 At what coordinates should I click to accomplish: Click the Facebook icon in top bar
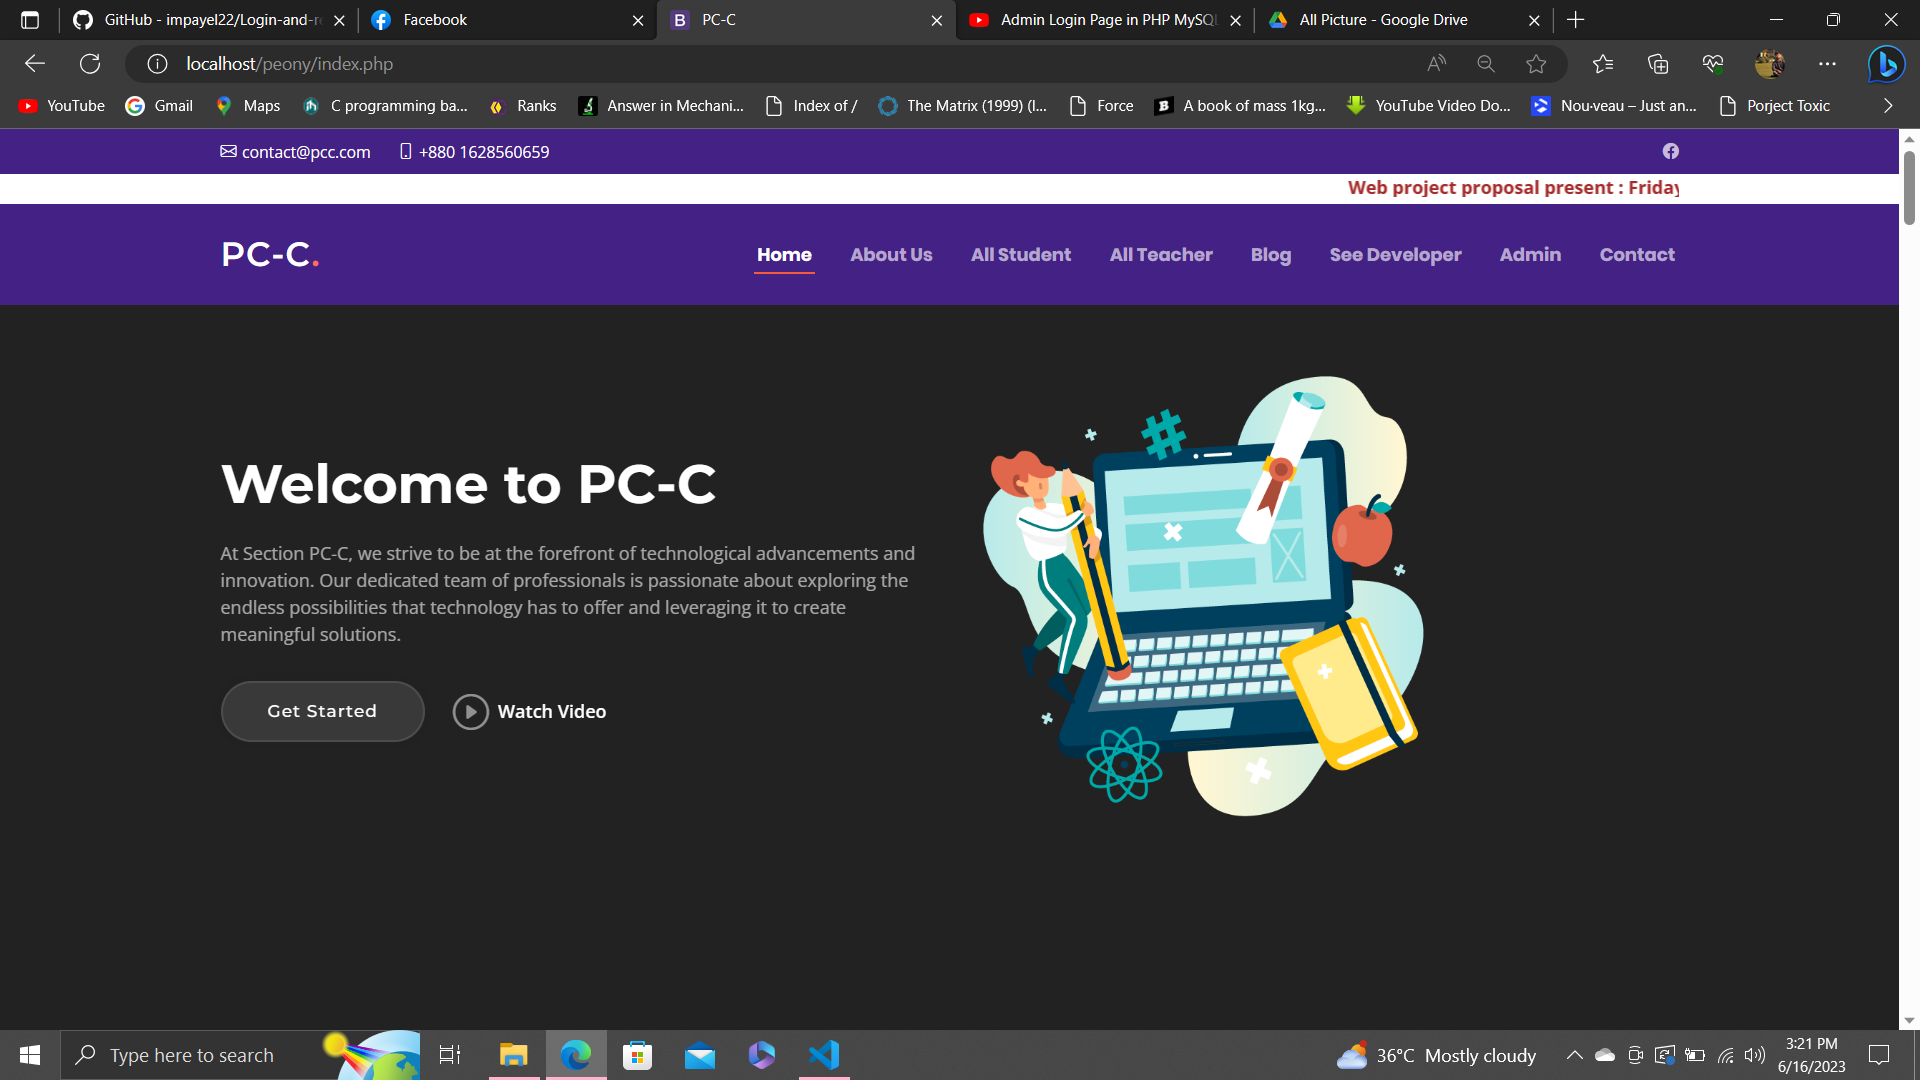click(1670, 151)
